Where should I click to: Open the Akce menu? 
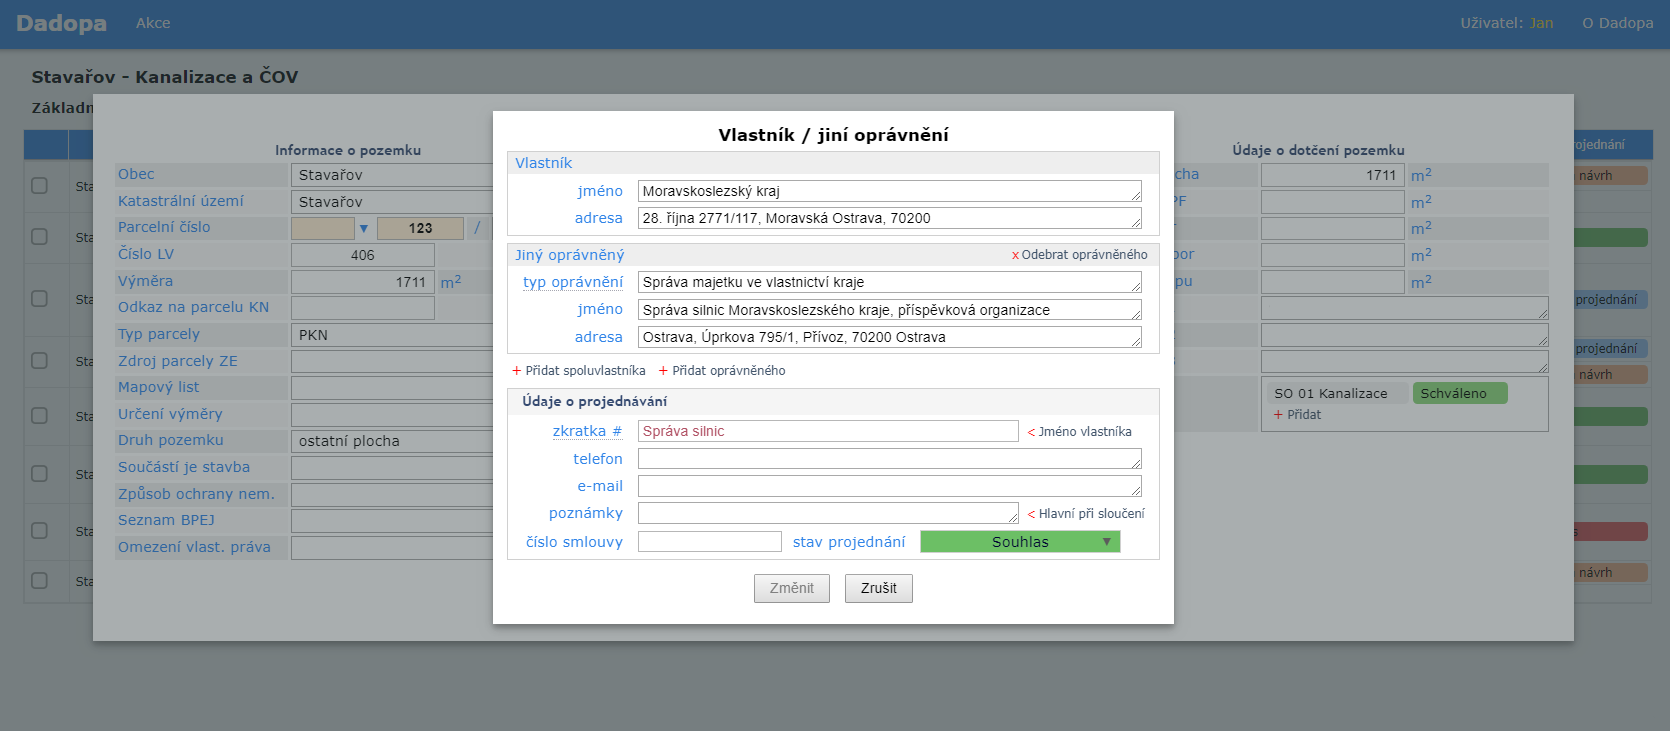(x=153, y=23)
